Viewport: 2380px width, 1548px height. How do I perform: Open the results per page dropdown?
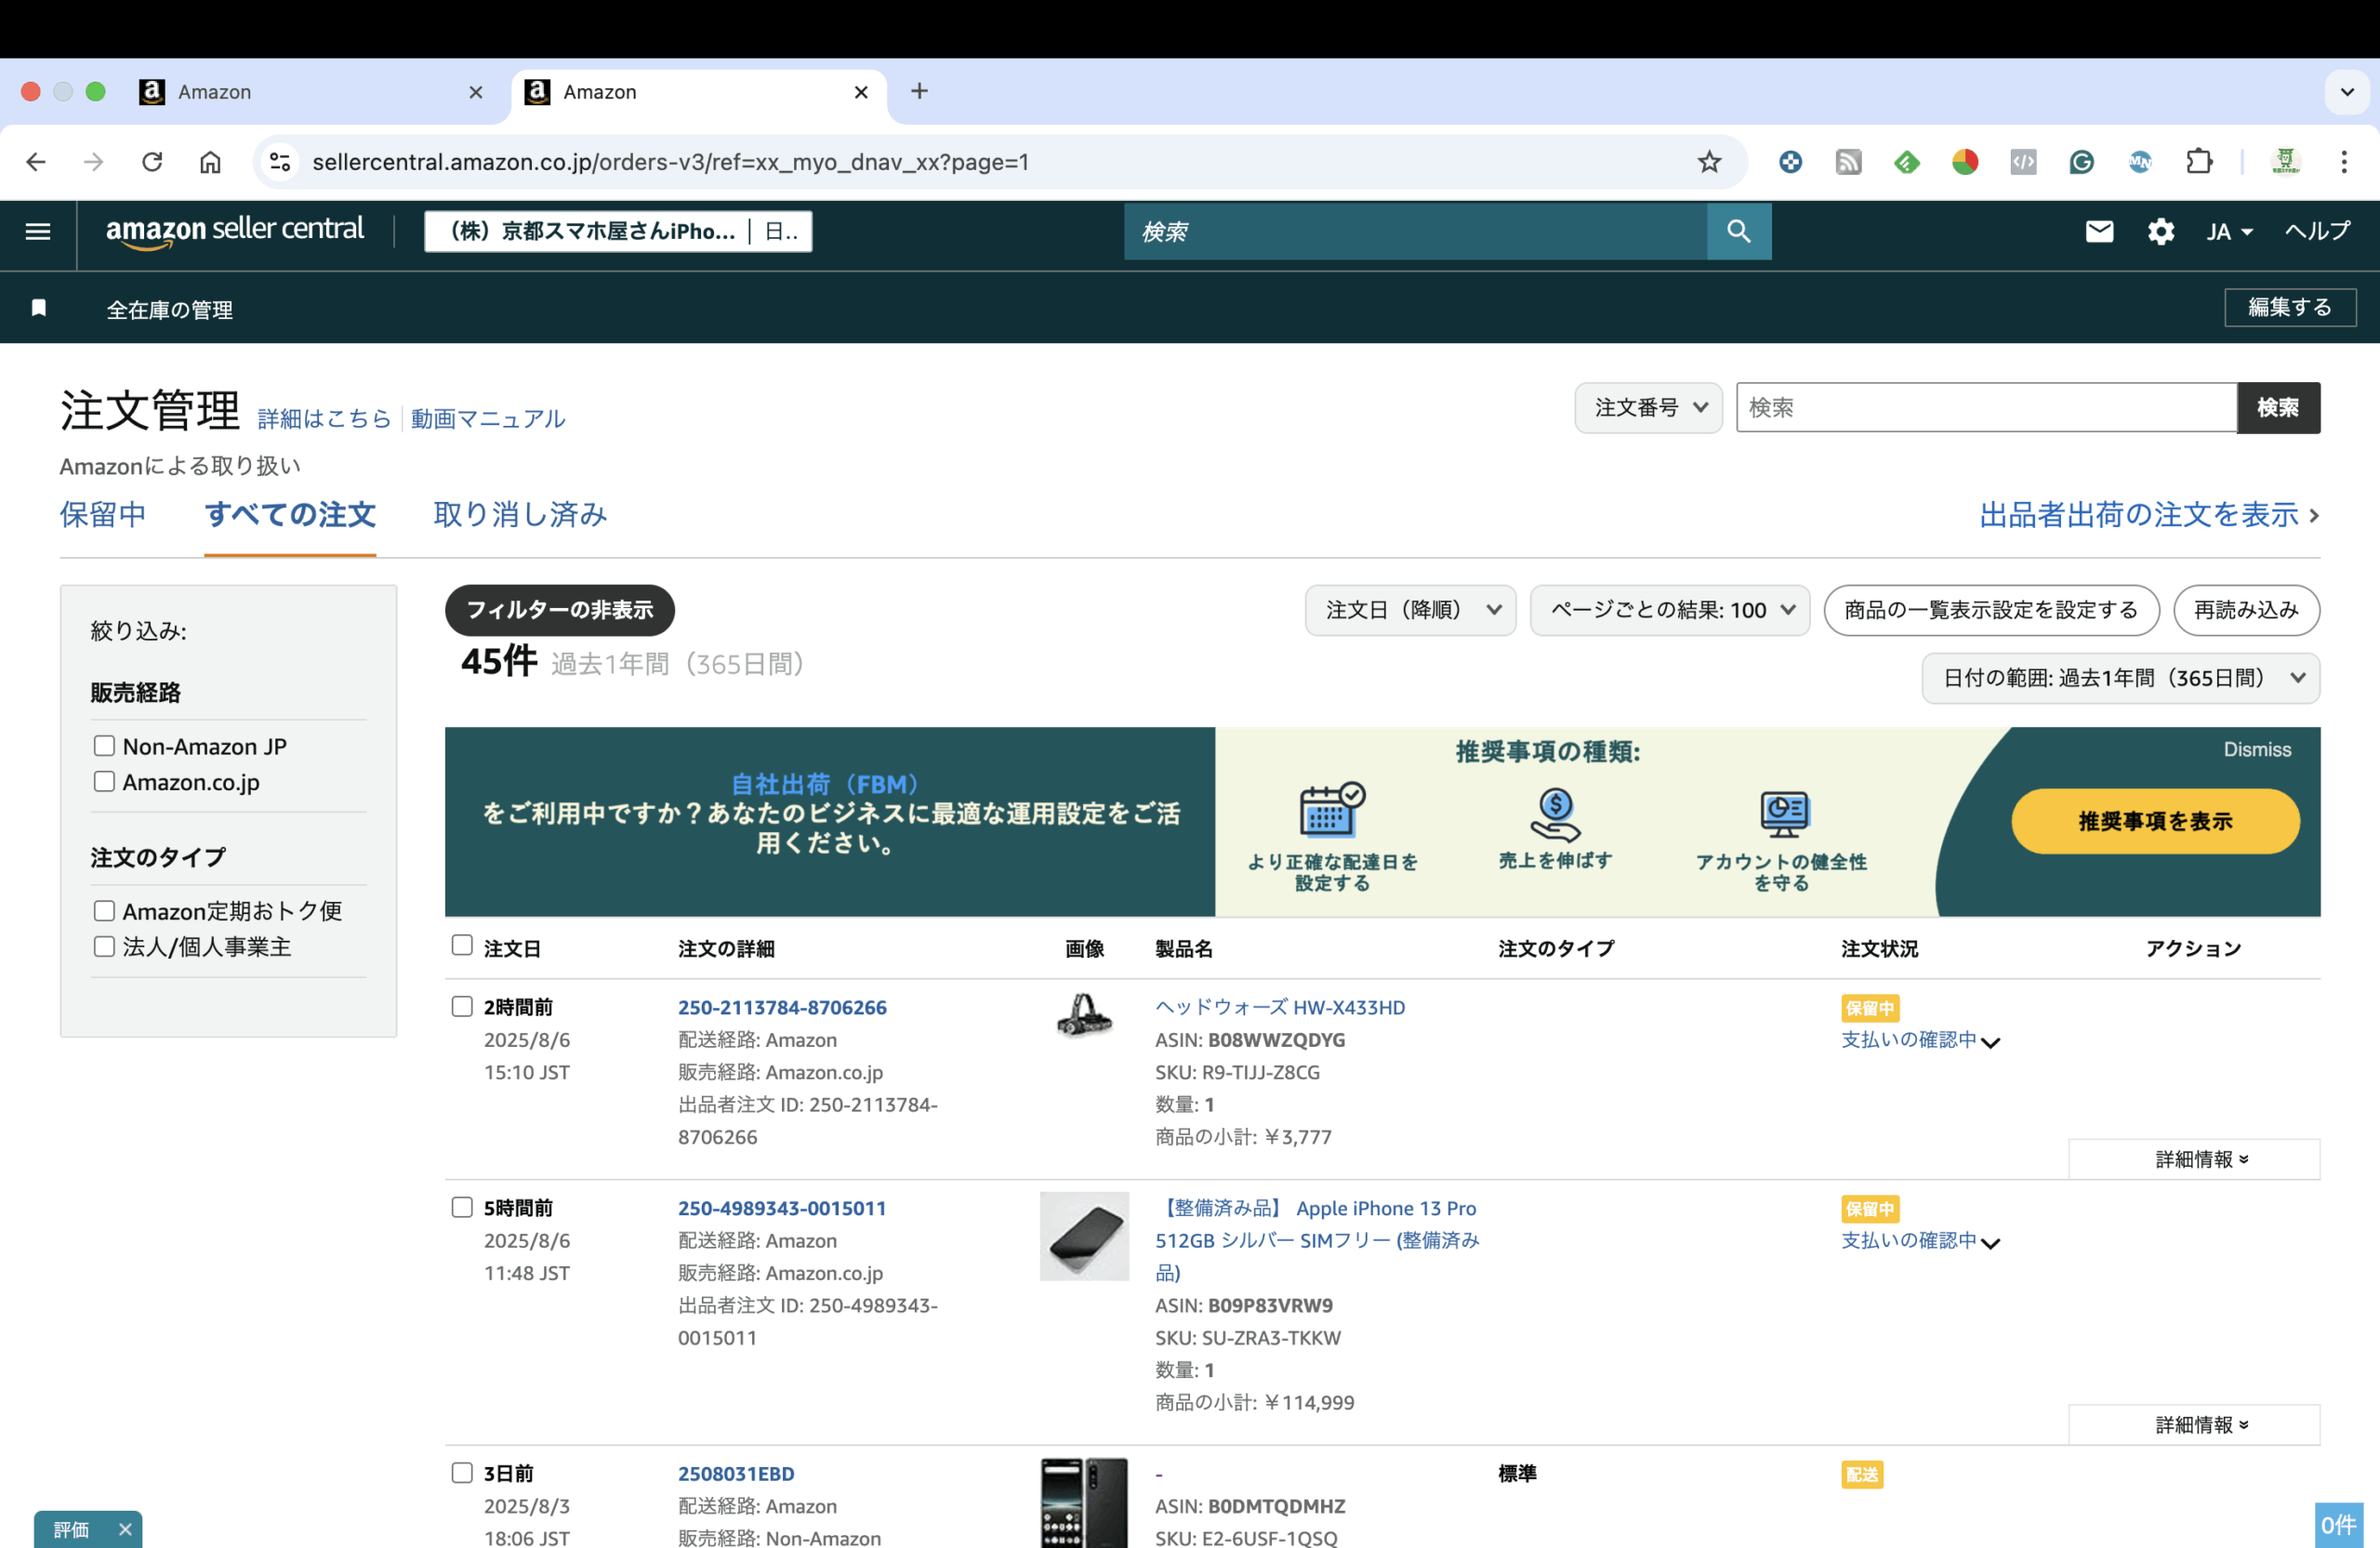(1669, 610)
